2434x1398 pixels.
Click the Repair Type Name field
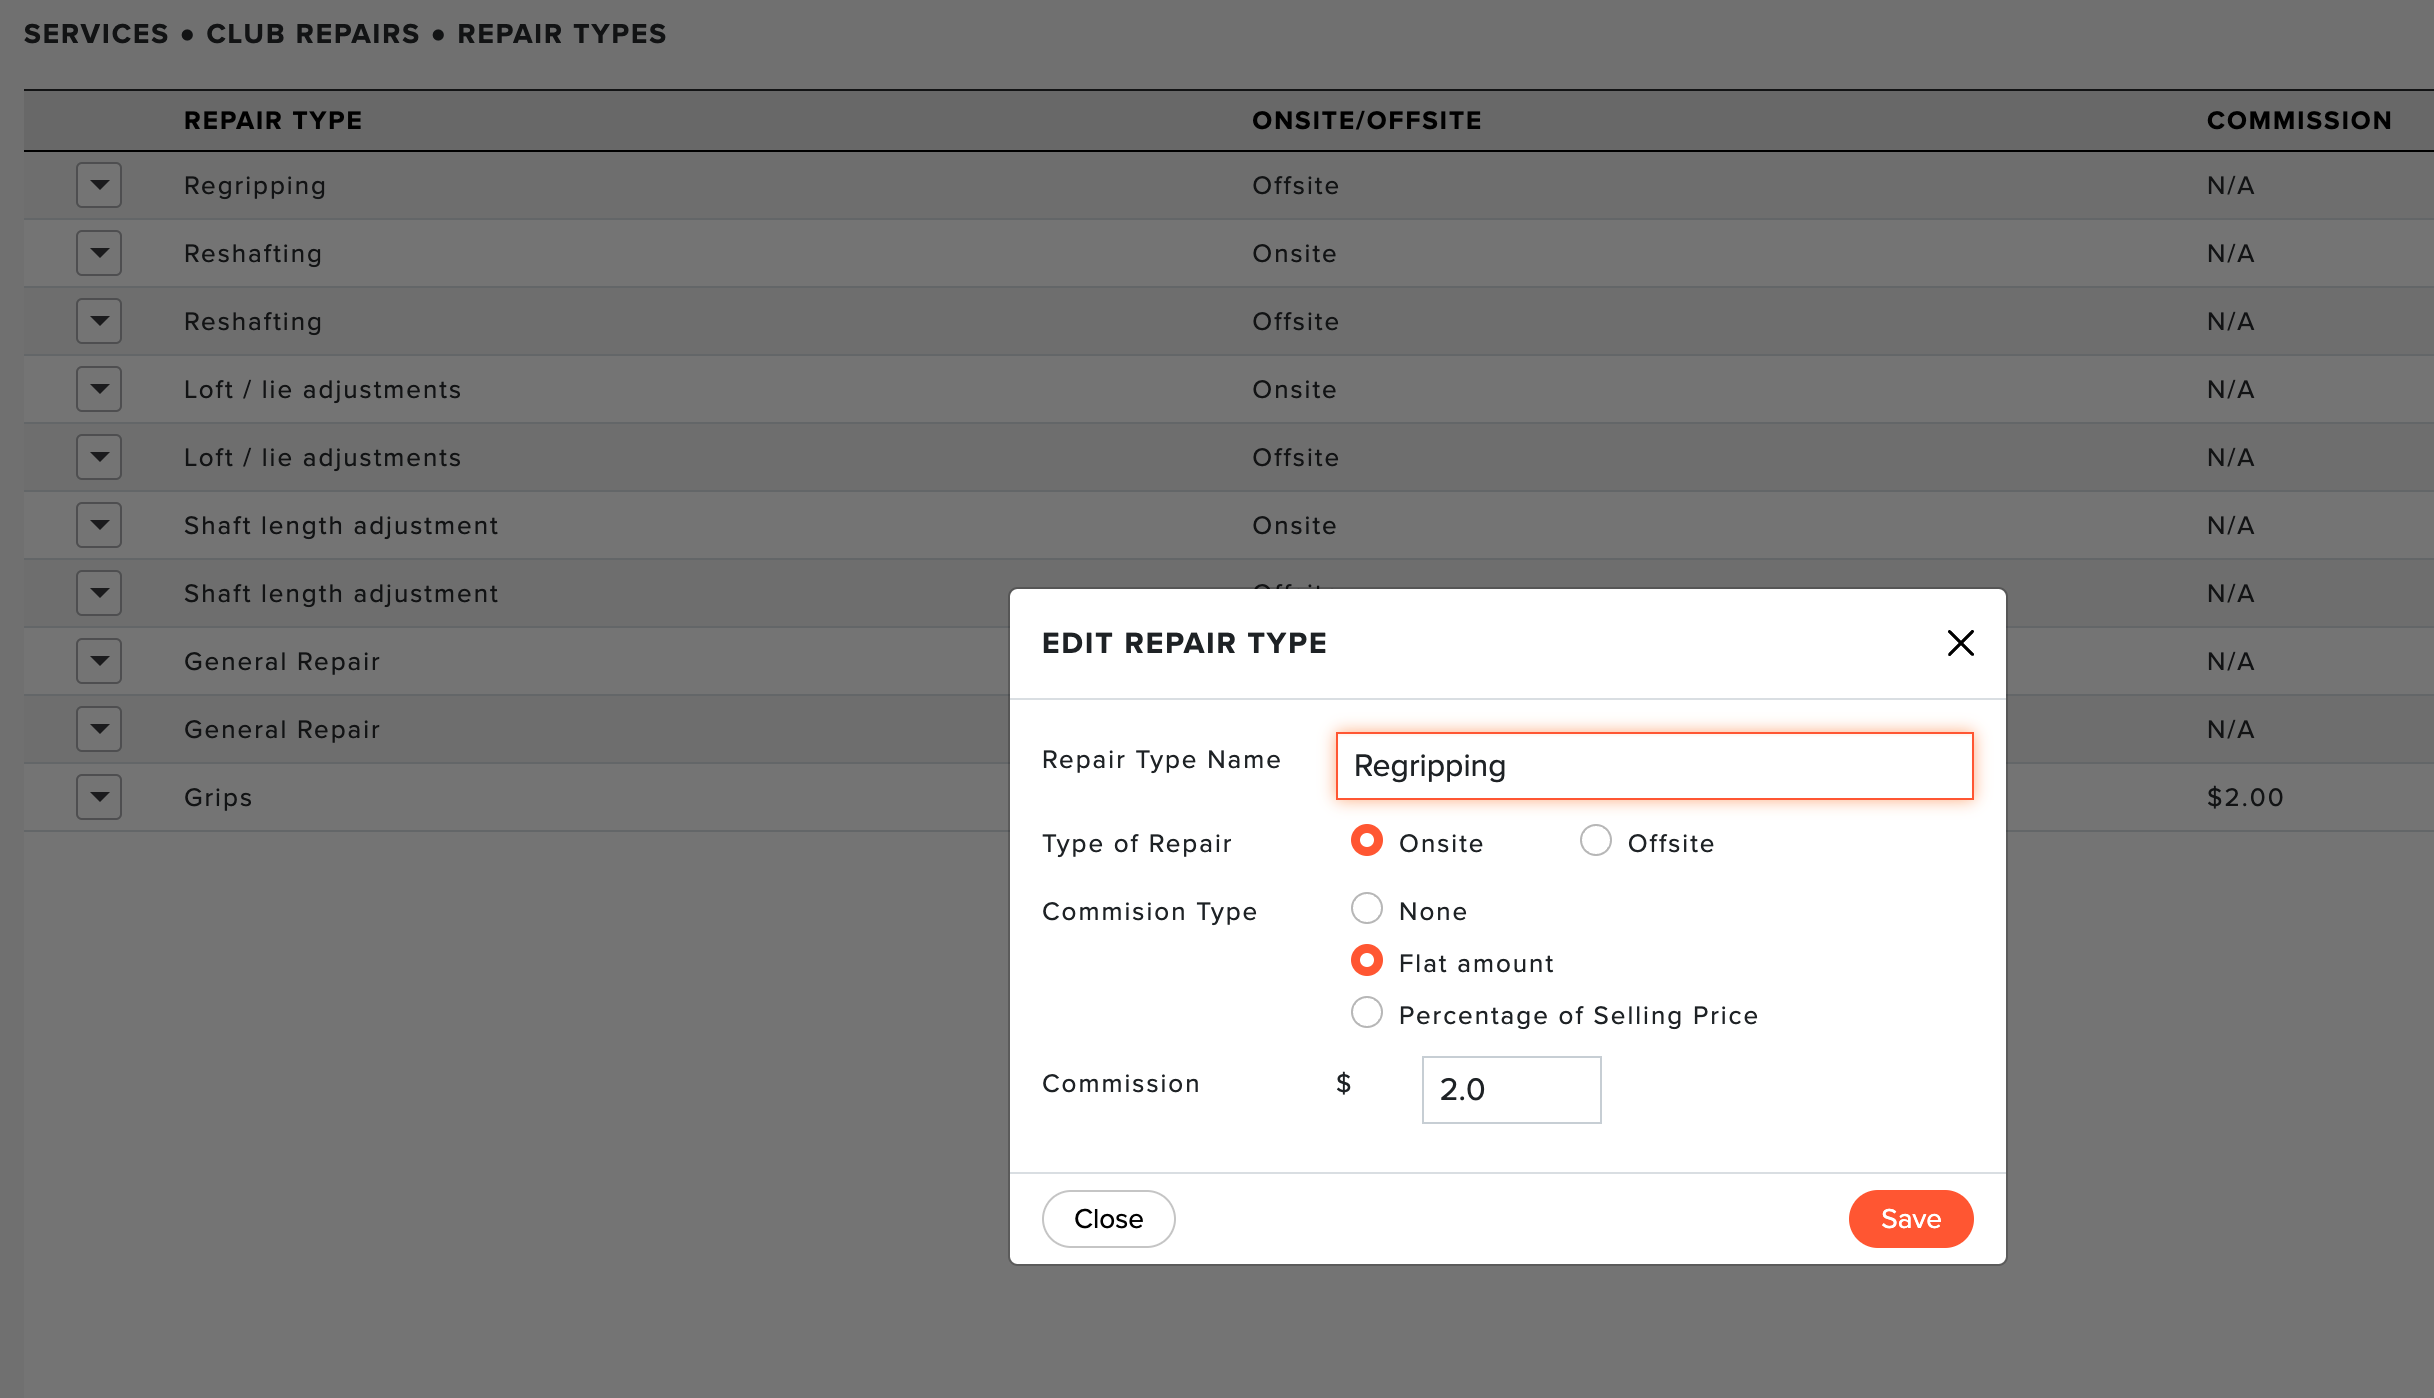coord(1654,766)
